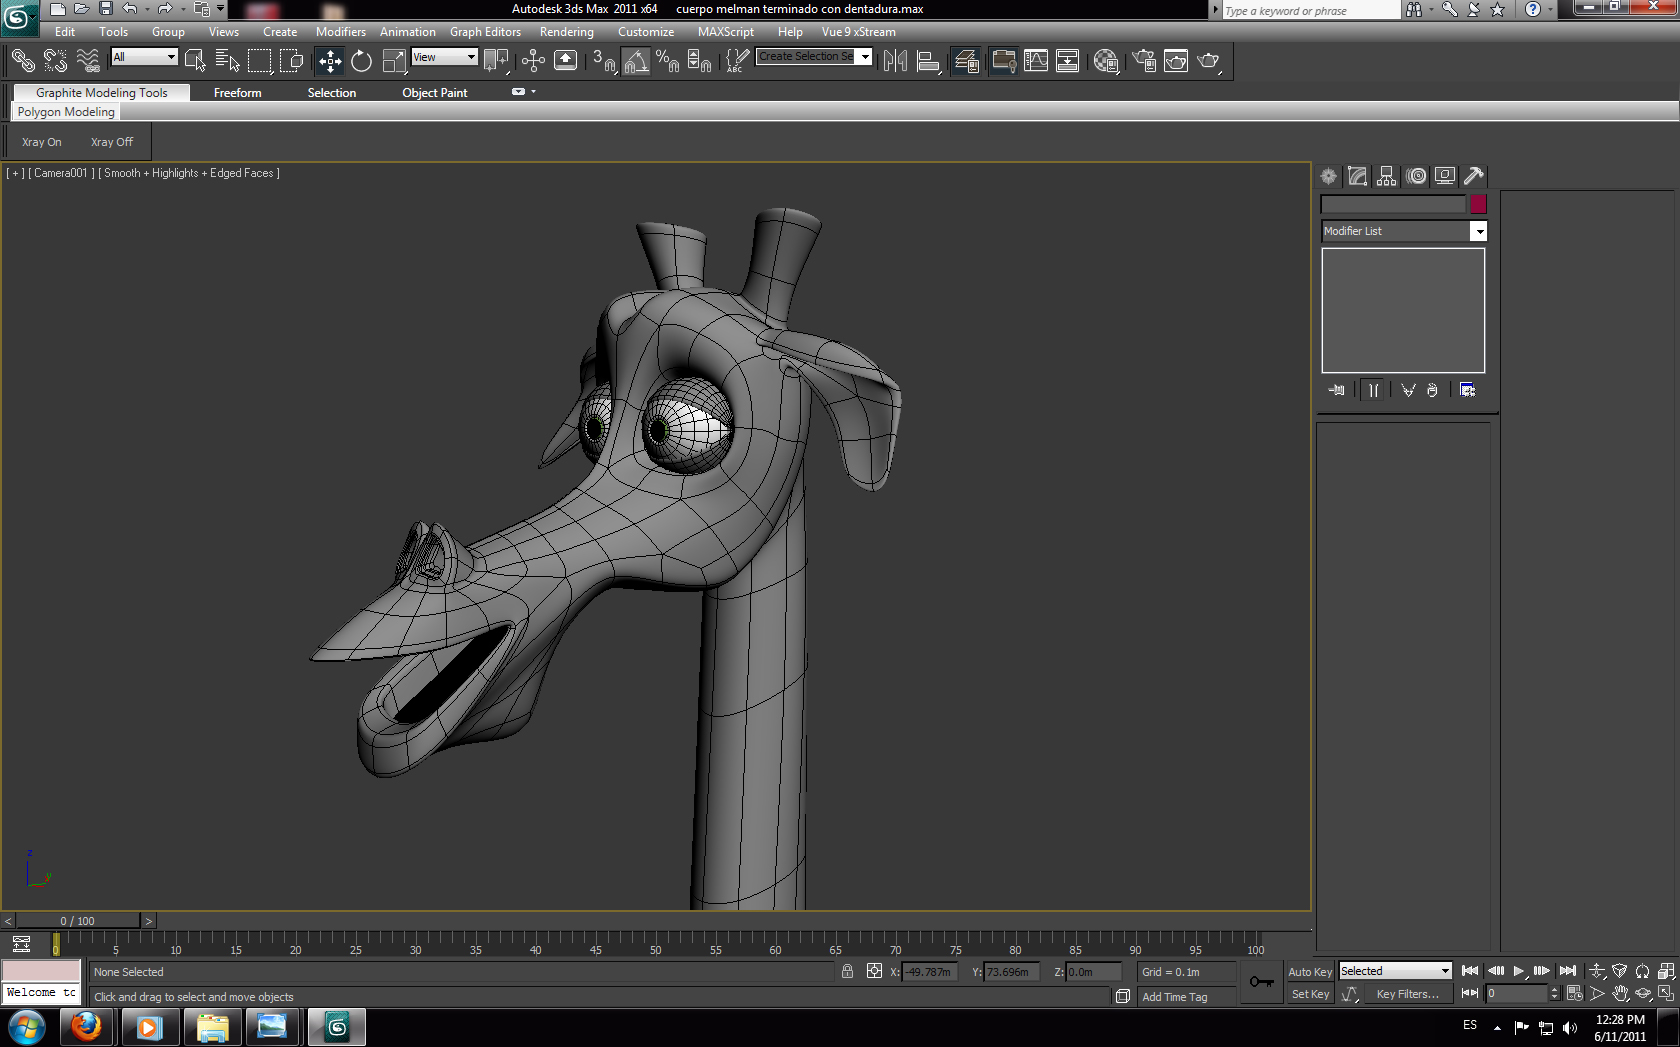The height and width of the screenshot is (1047, 1680).
Task: Toggle the selection lock icon
Action: [847, 971]
